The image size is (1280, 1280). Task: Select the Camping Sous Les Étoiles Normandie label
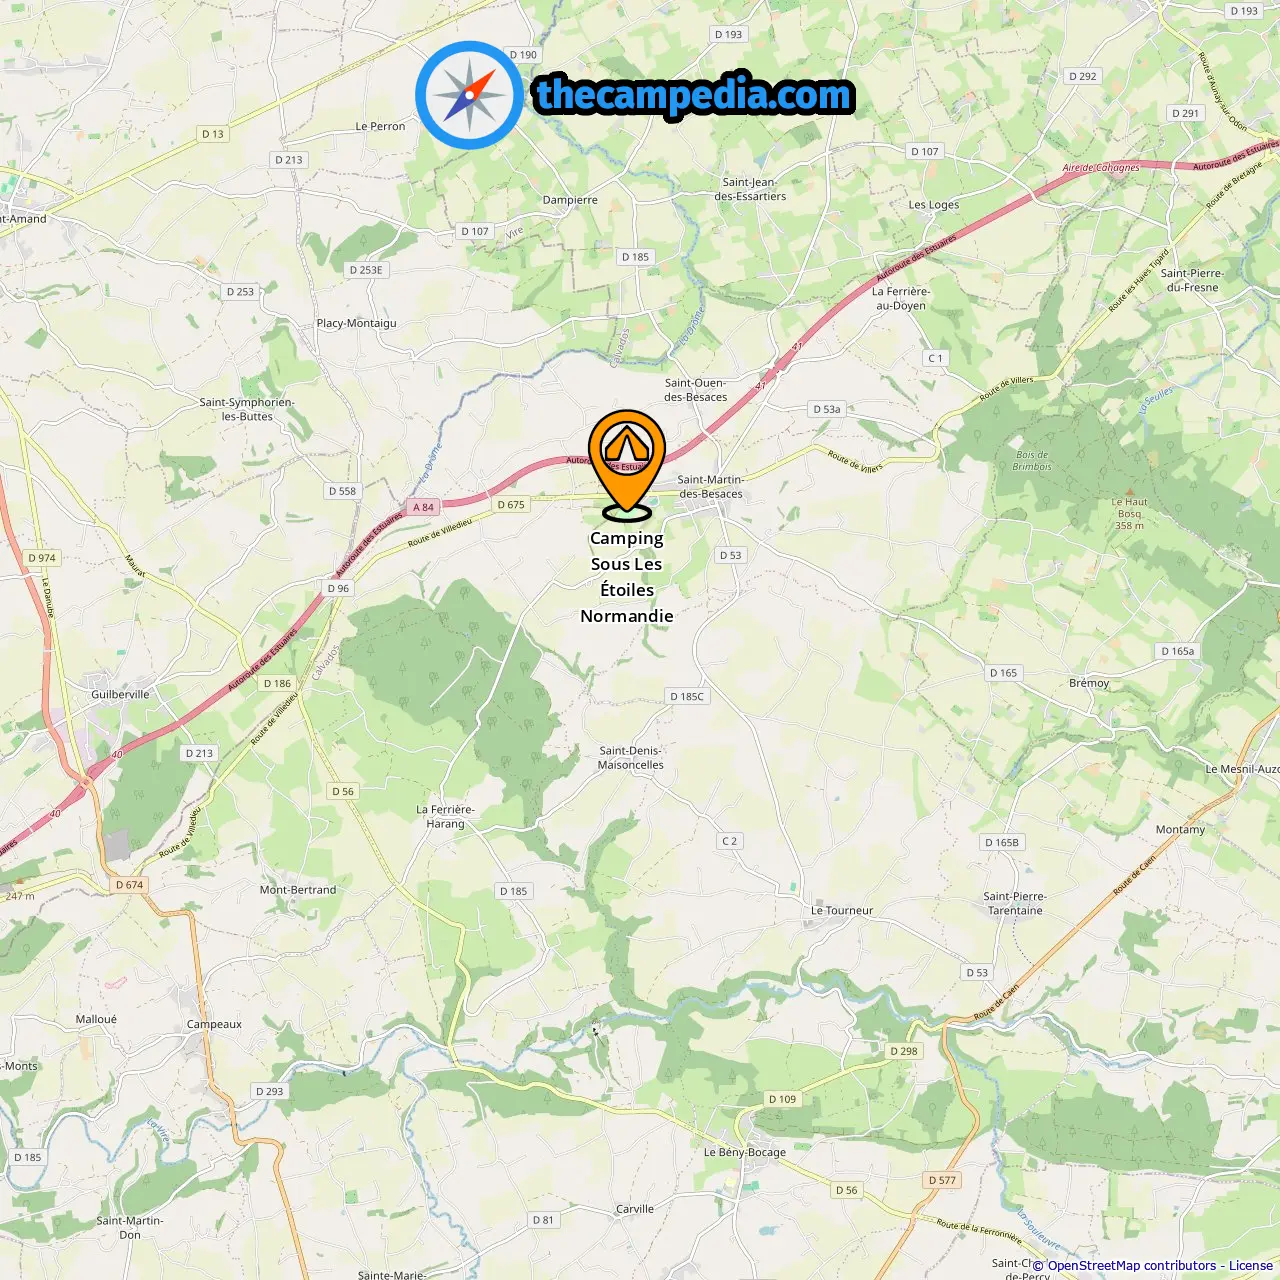[x=627, y=577]
